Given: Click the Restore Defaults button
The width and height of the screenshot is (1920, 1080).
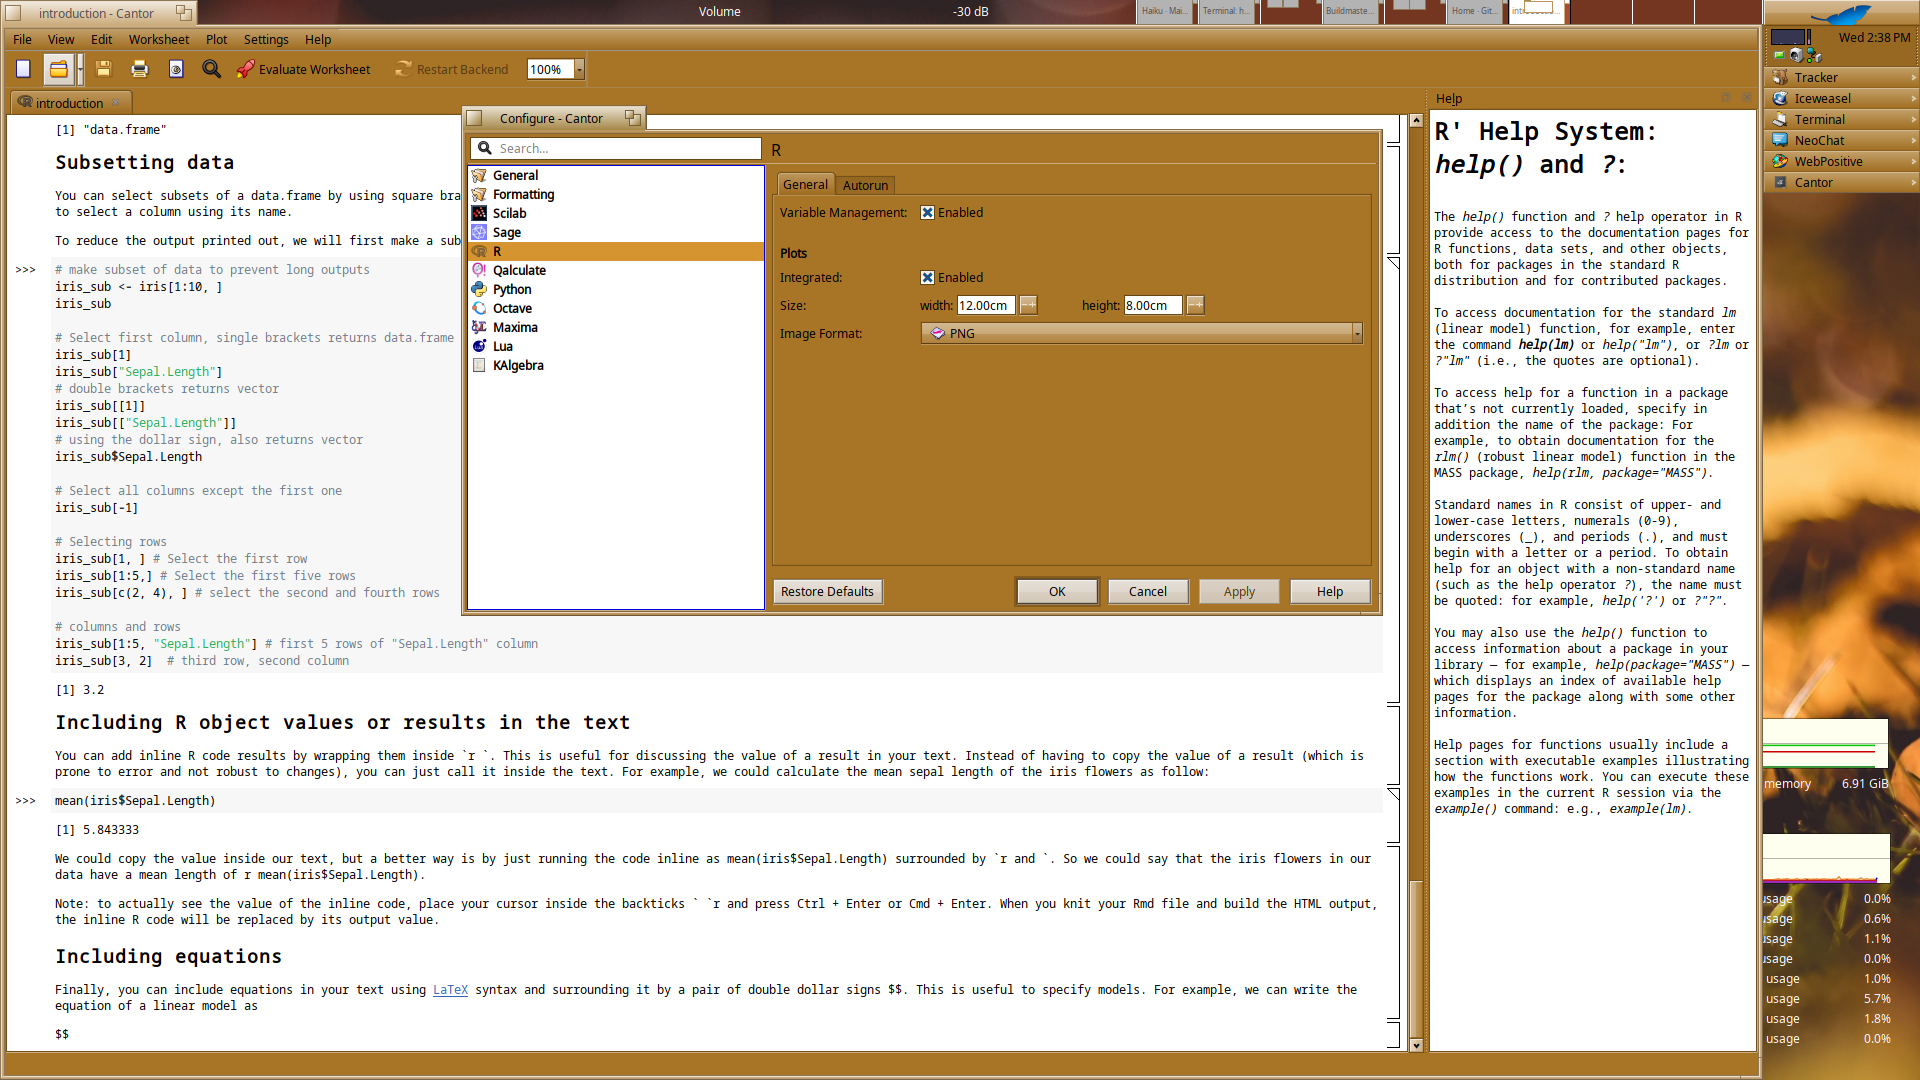Looking at the screenshot, I should (x=826, y=591).
